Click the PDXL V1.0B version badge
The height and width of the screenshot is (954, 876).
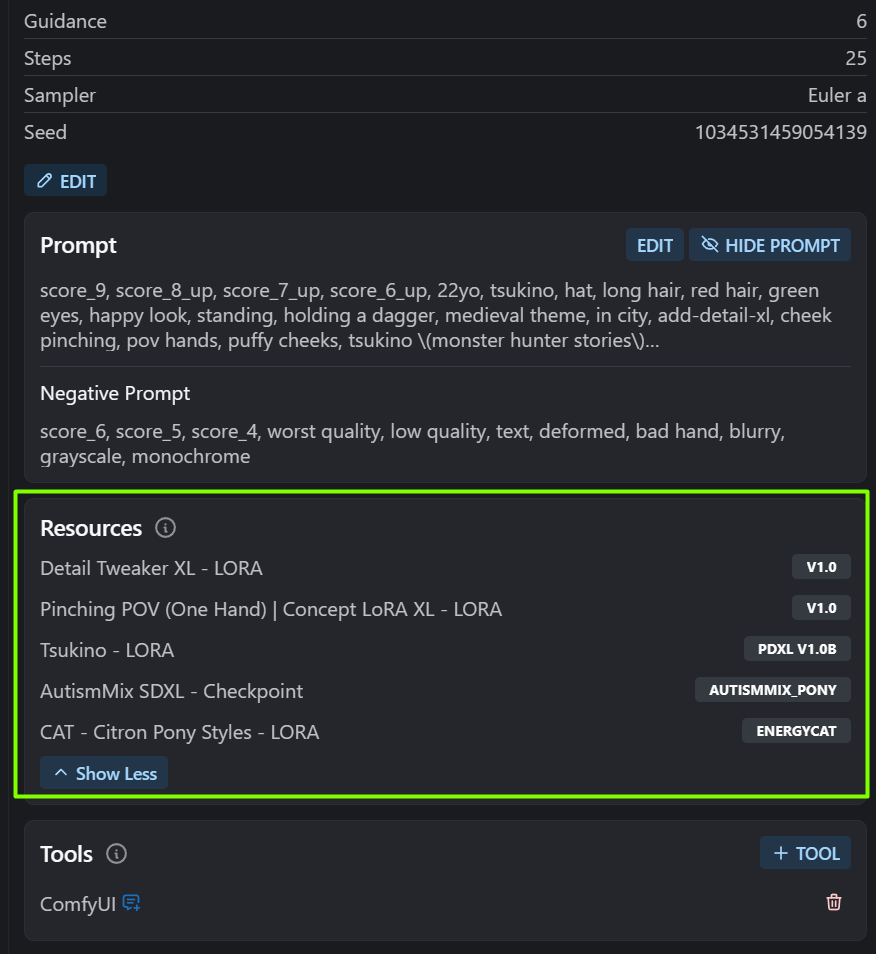[797, 649]
